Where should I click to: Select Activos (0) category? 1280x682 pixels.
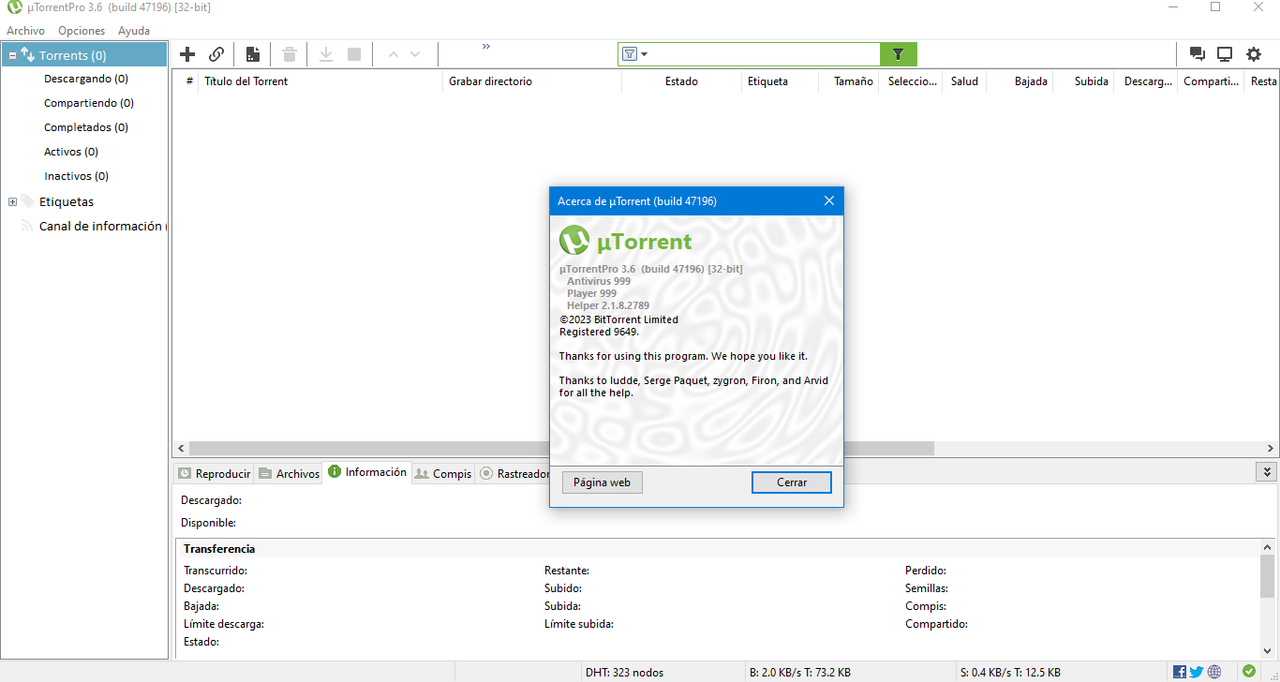[71, 152]
